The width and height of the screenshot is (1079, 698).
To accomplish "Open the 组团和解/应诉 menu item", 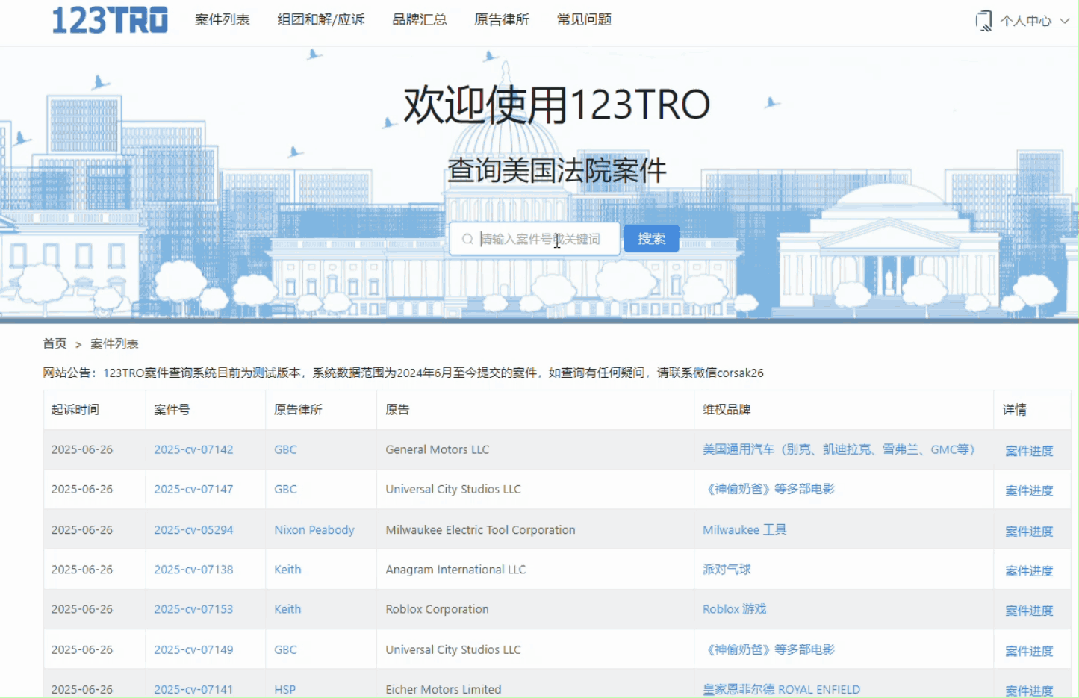I will 321,19.
